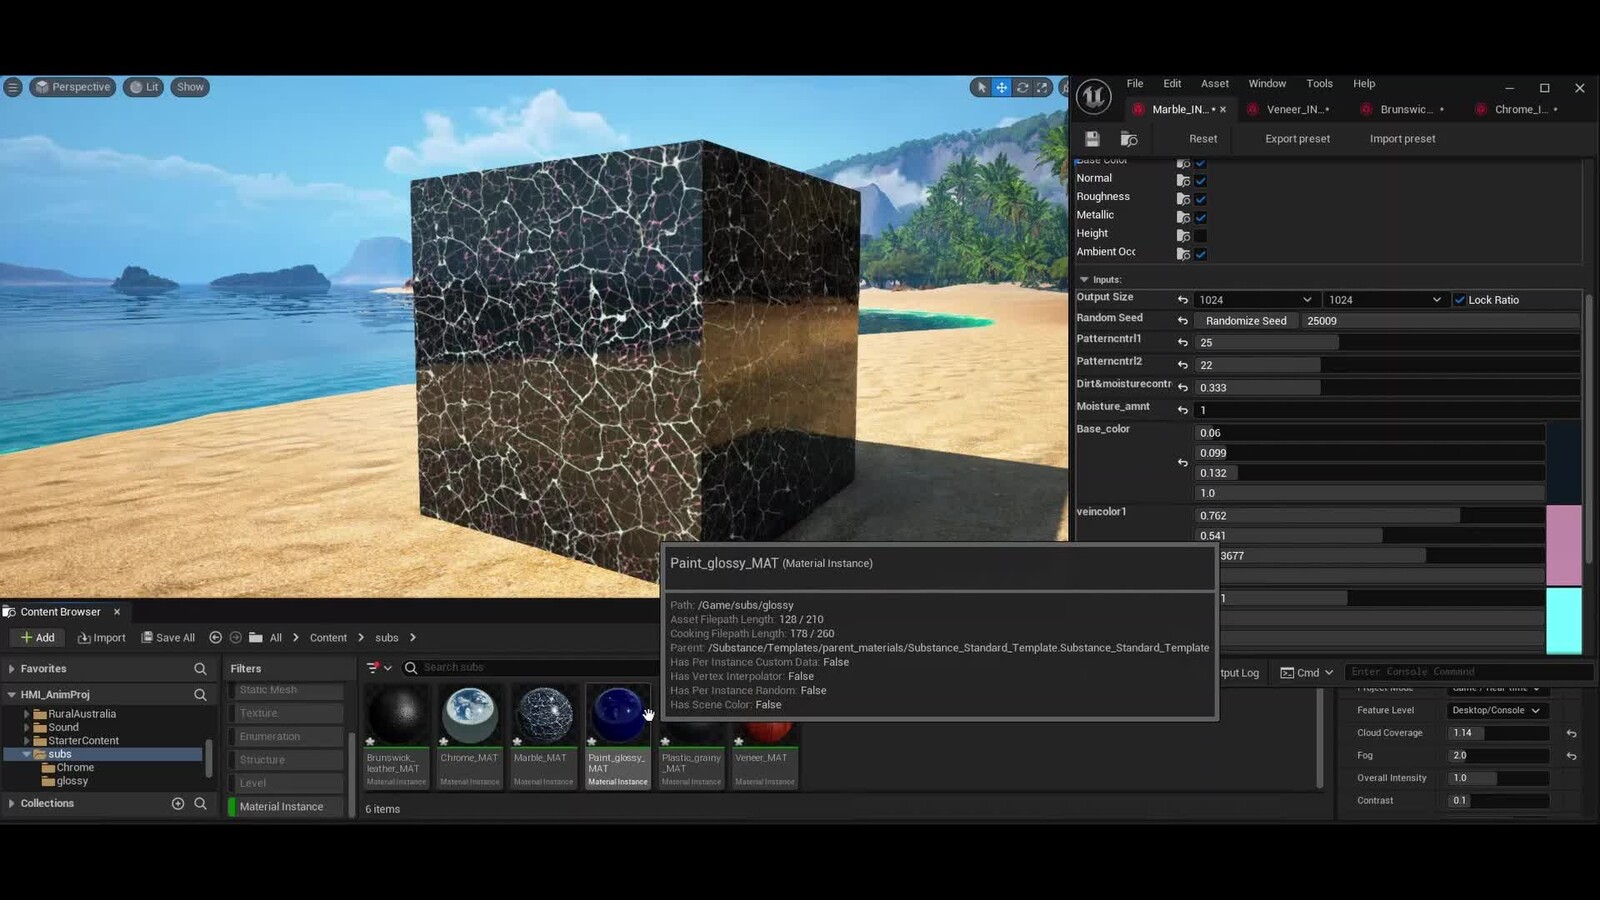The width and height of the screenshot is (1600, 900).
Task: Toggle the Metallic output checkbox
Action: [x=1200, y=217]
